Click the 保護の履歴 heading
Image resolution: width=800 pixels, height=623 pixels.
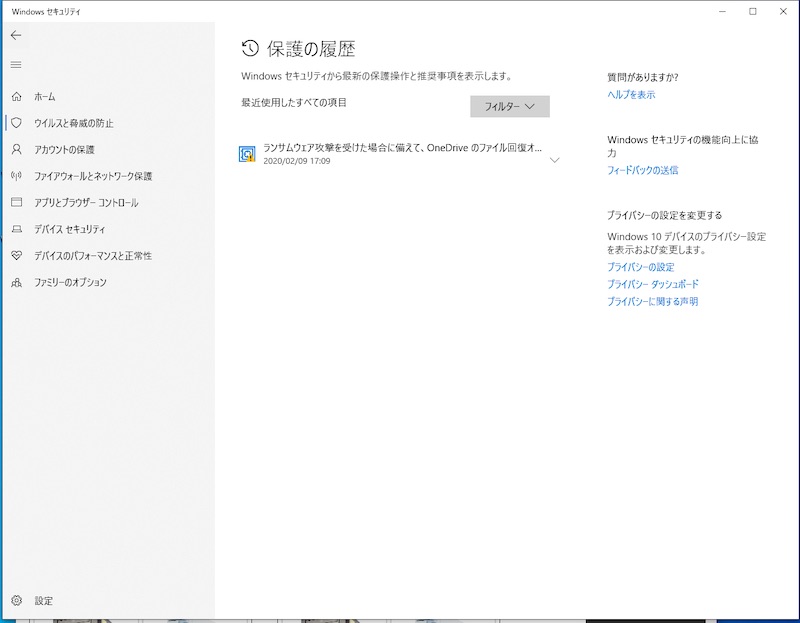(311, 49)
